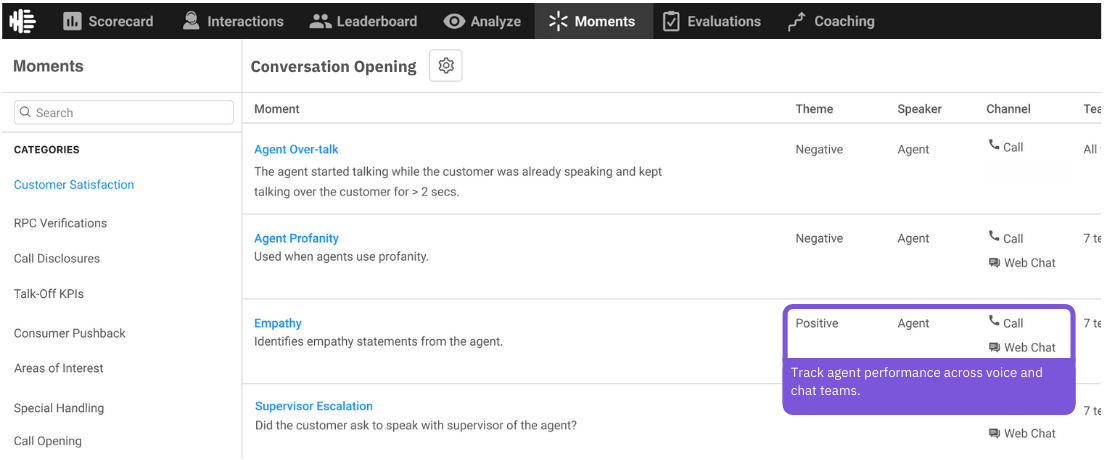1107x460 pixels.
Task: Go to the Interactions tab
Action: [233, 21]
